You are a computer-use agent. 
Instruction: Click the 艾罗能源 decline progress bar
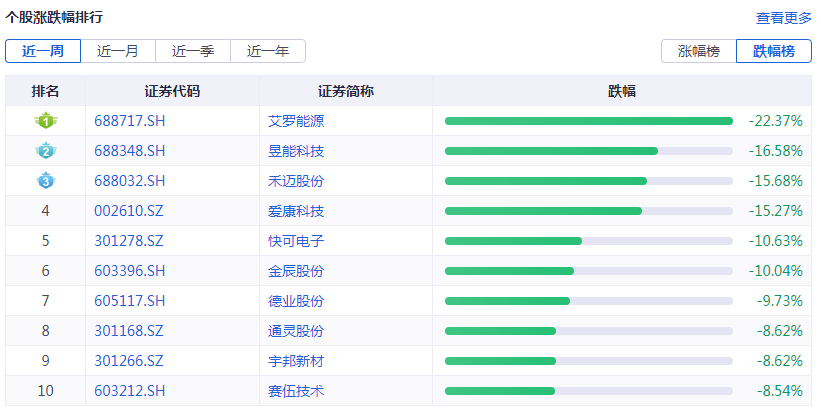click(588, 121)
